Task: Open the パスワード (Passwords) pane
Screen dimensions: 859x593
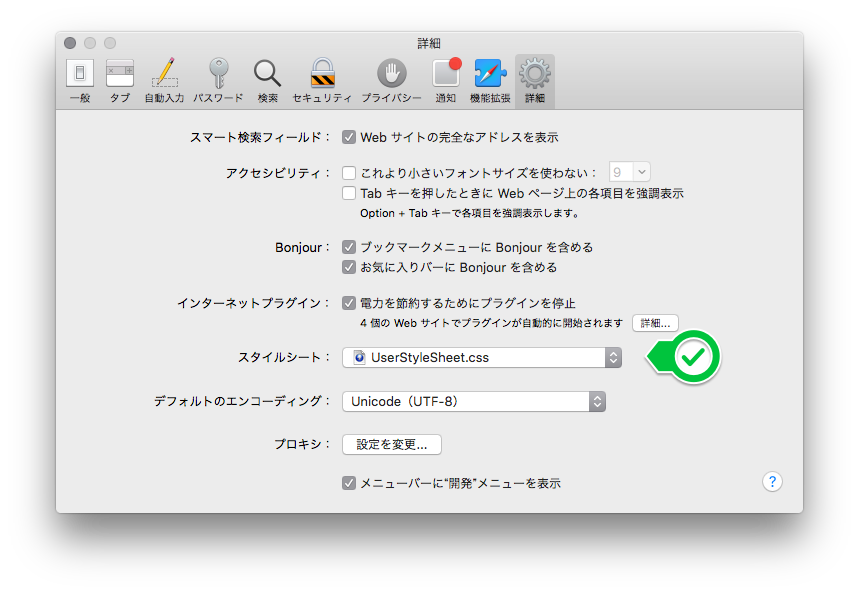Action: [218, 81]
